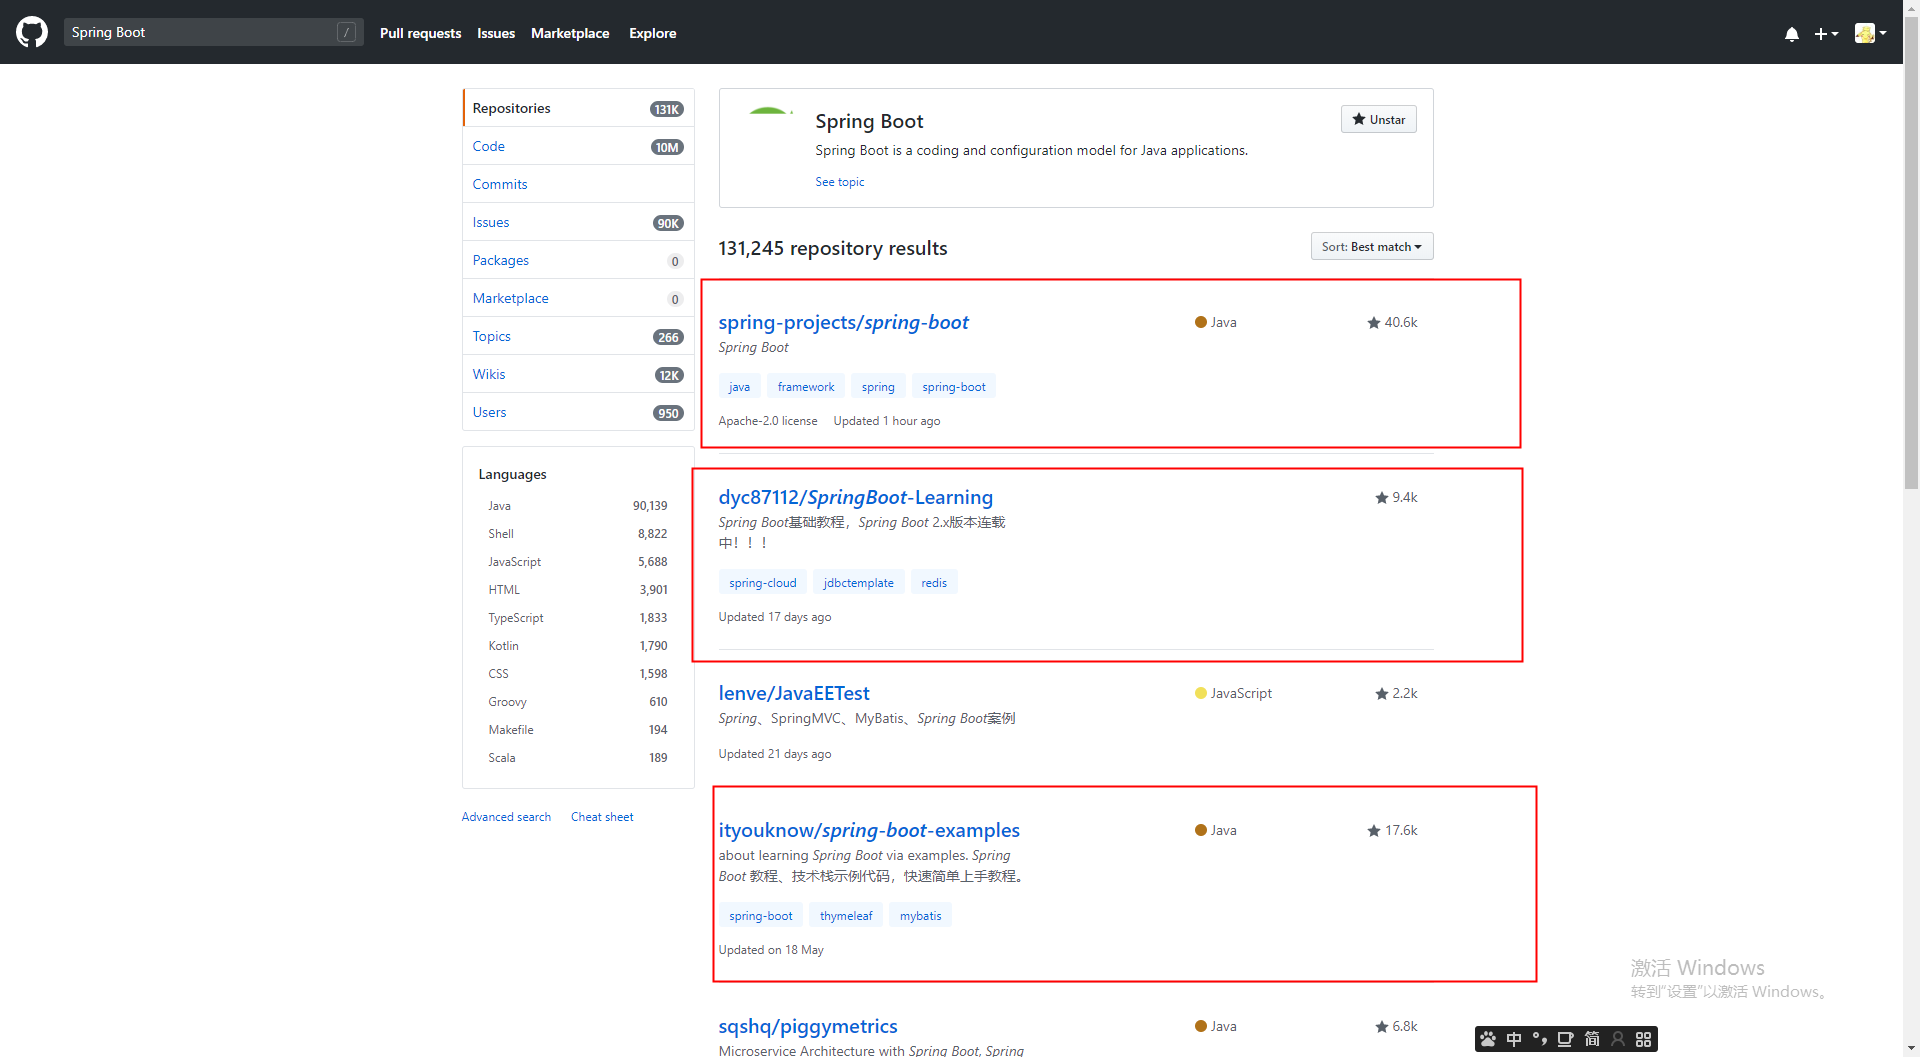Click the IME paw icon in tray
Image resolution: width=1920 pixels, height=1057 pixels.
pos(1488,1039)
